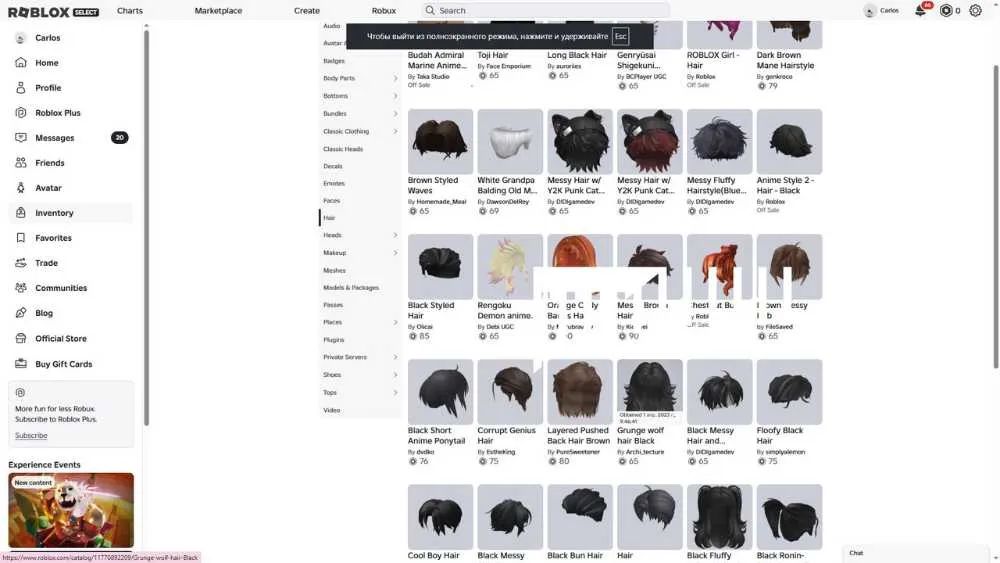Select the Classic Heads category
The image size is (1000, 563).
[x=343, y=149]
